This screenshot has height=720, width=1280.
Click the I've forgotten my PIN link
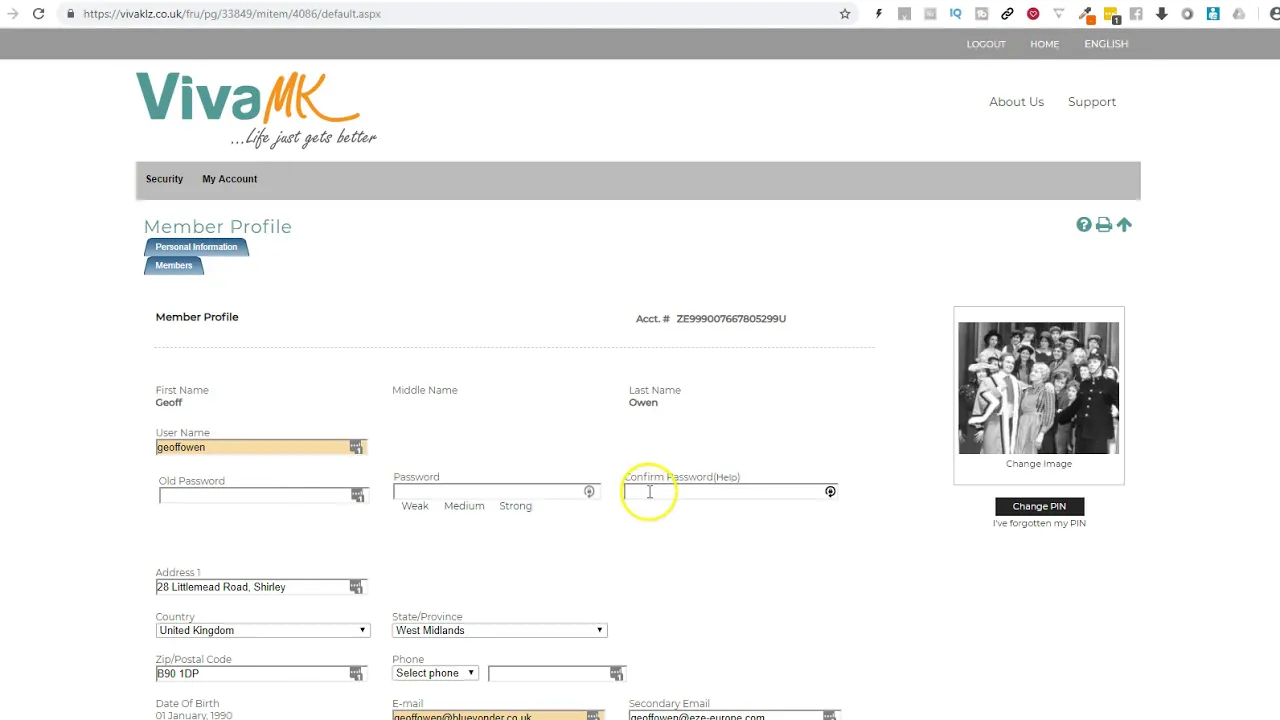[x=1039, y=523]
